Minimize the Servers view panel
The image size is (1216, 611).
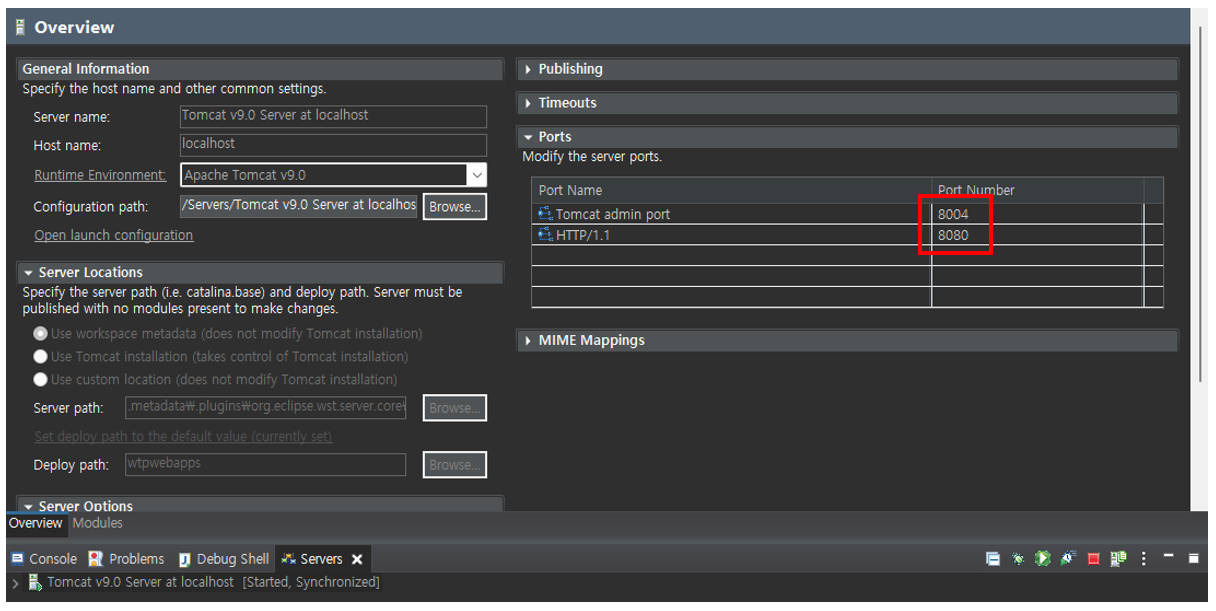coord(1169,556)
